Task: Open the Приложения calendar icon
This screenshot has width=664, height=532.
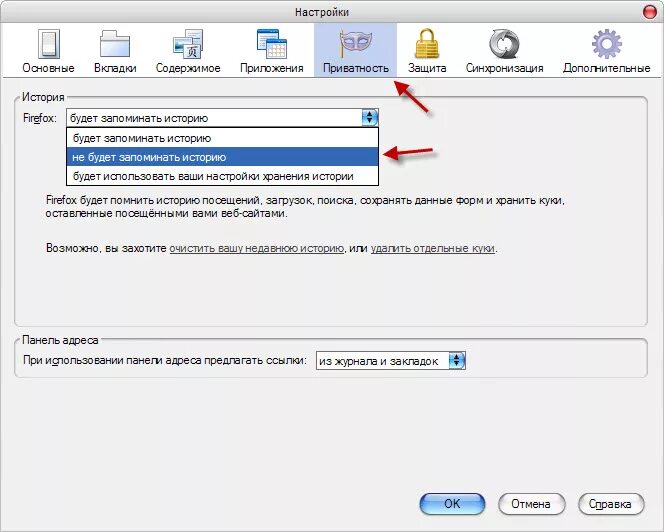Action: pyautogui.click(x=271, y=44)
